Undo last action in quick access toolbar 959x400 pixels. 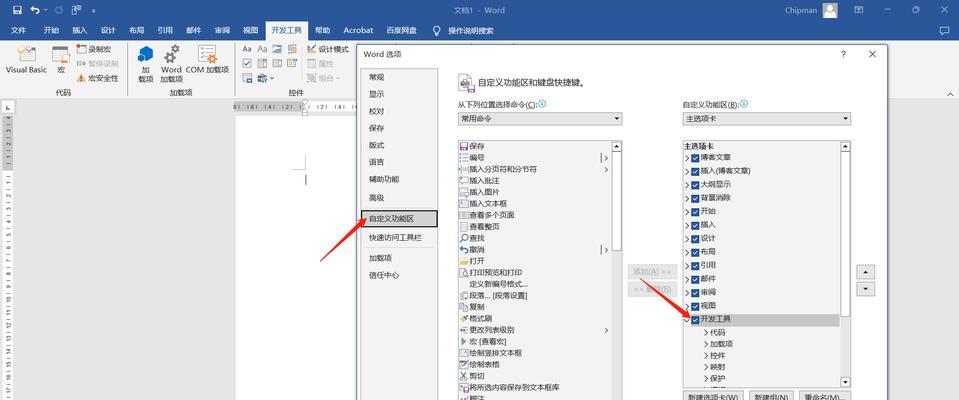click(35, 10)
